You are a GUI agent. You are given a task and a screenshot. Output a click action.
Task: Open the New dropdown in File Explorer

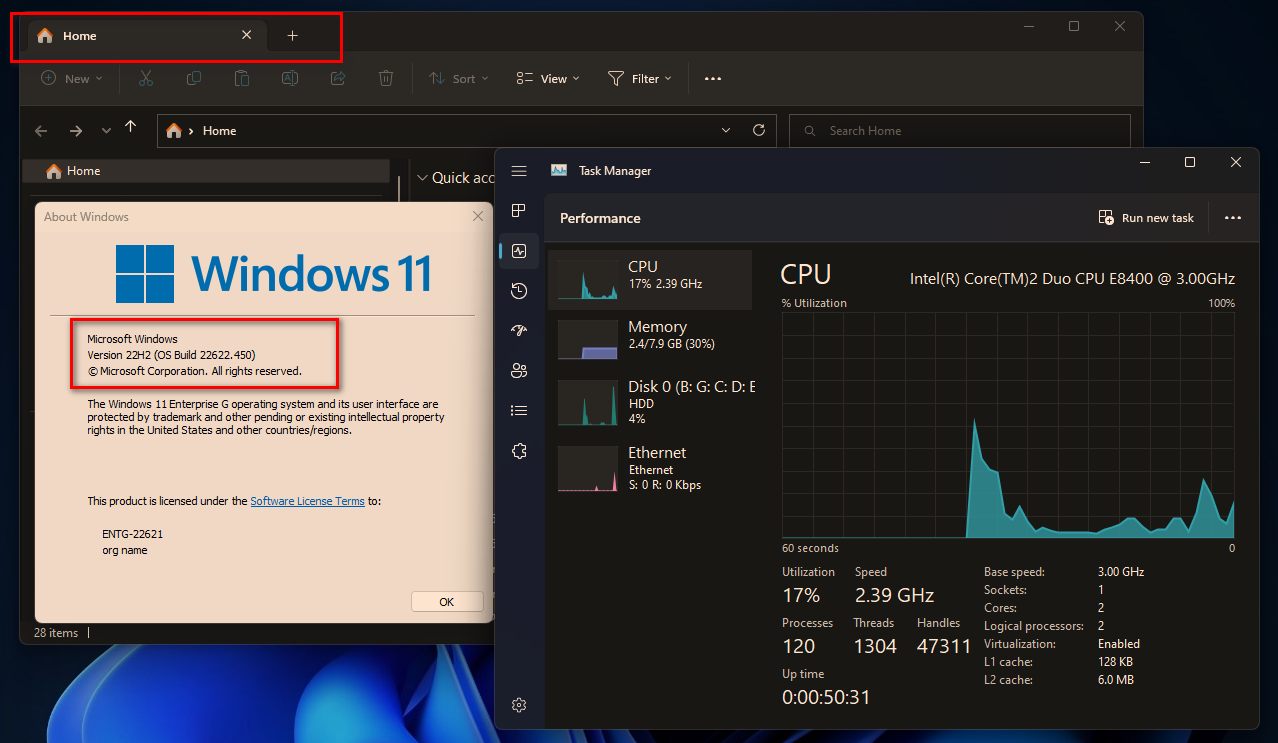(x=72, y=78)
